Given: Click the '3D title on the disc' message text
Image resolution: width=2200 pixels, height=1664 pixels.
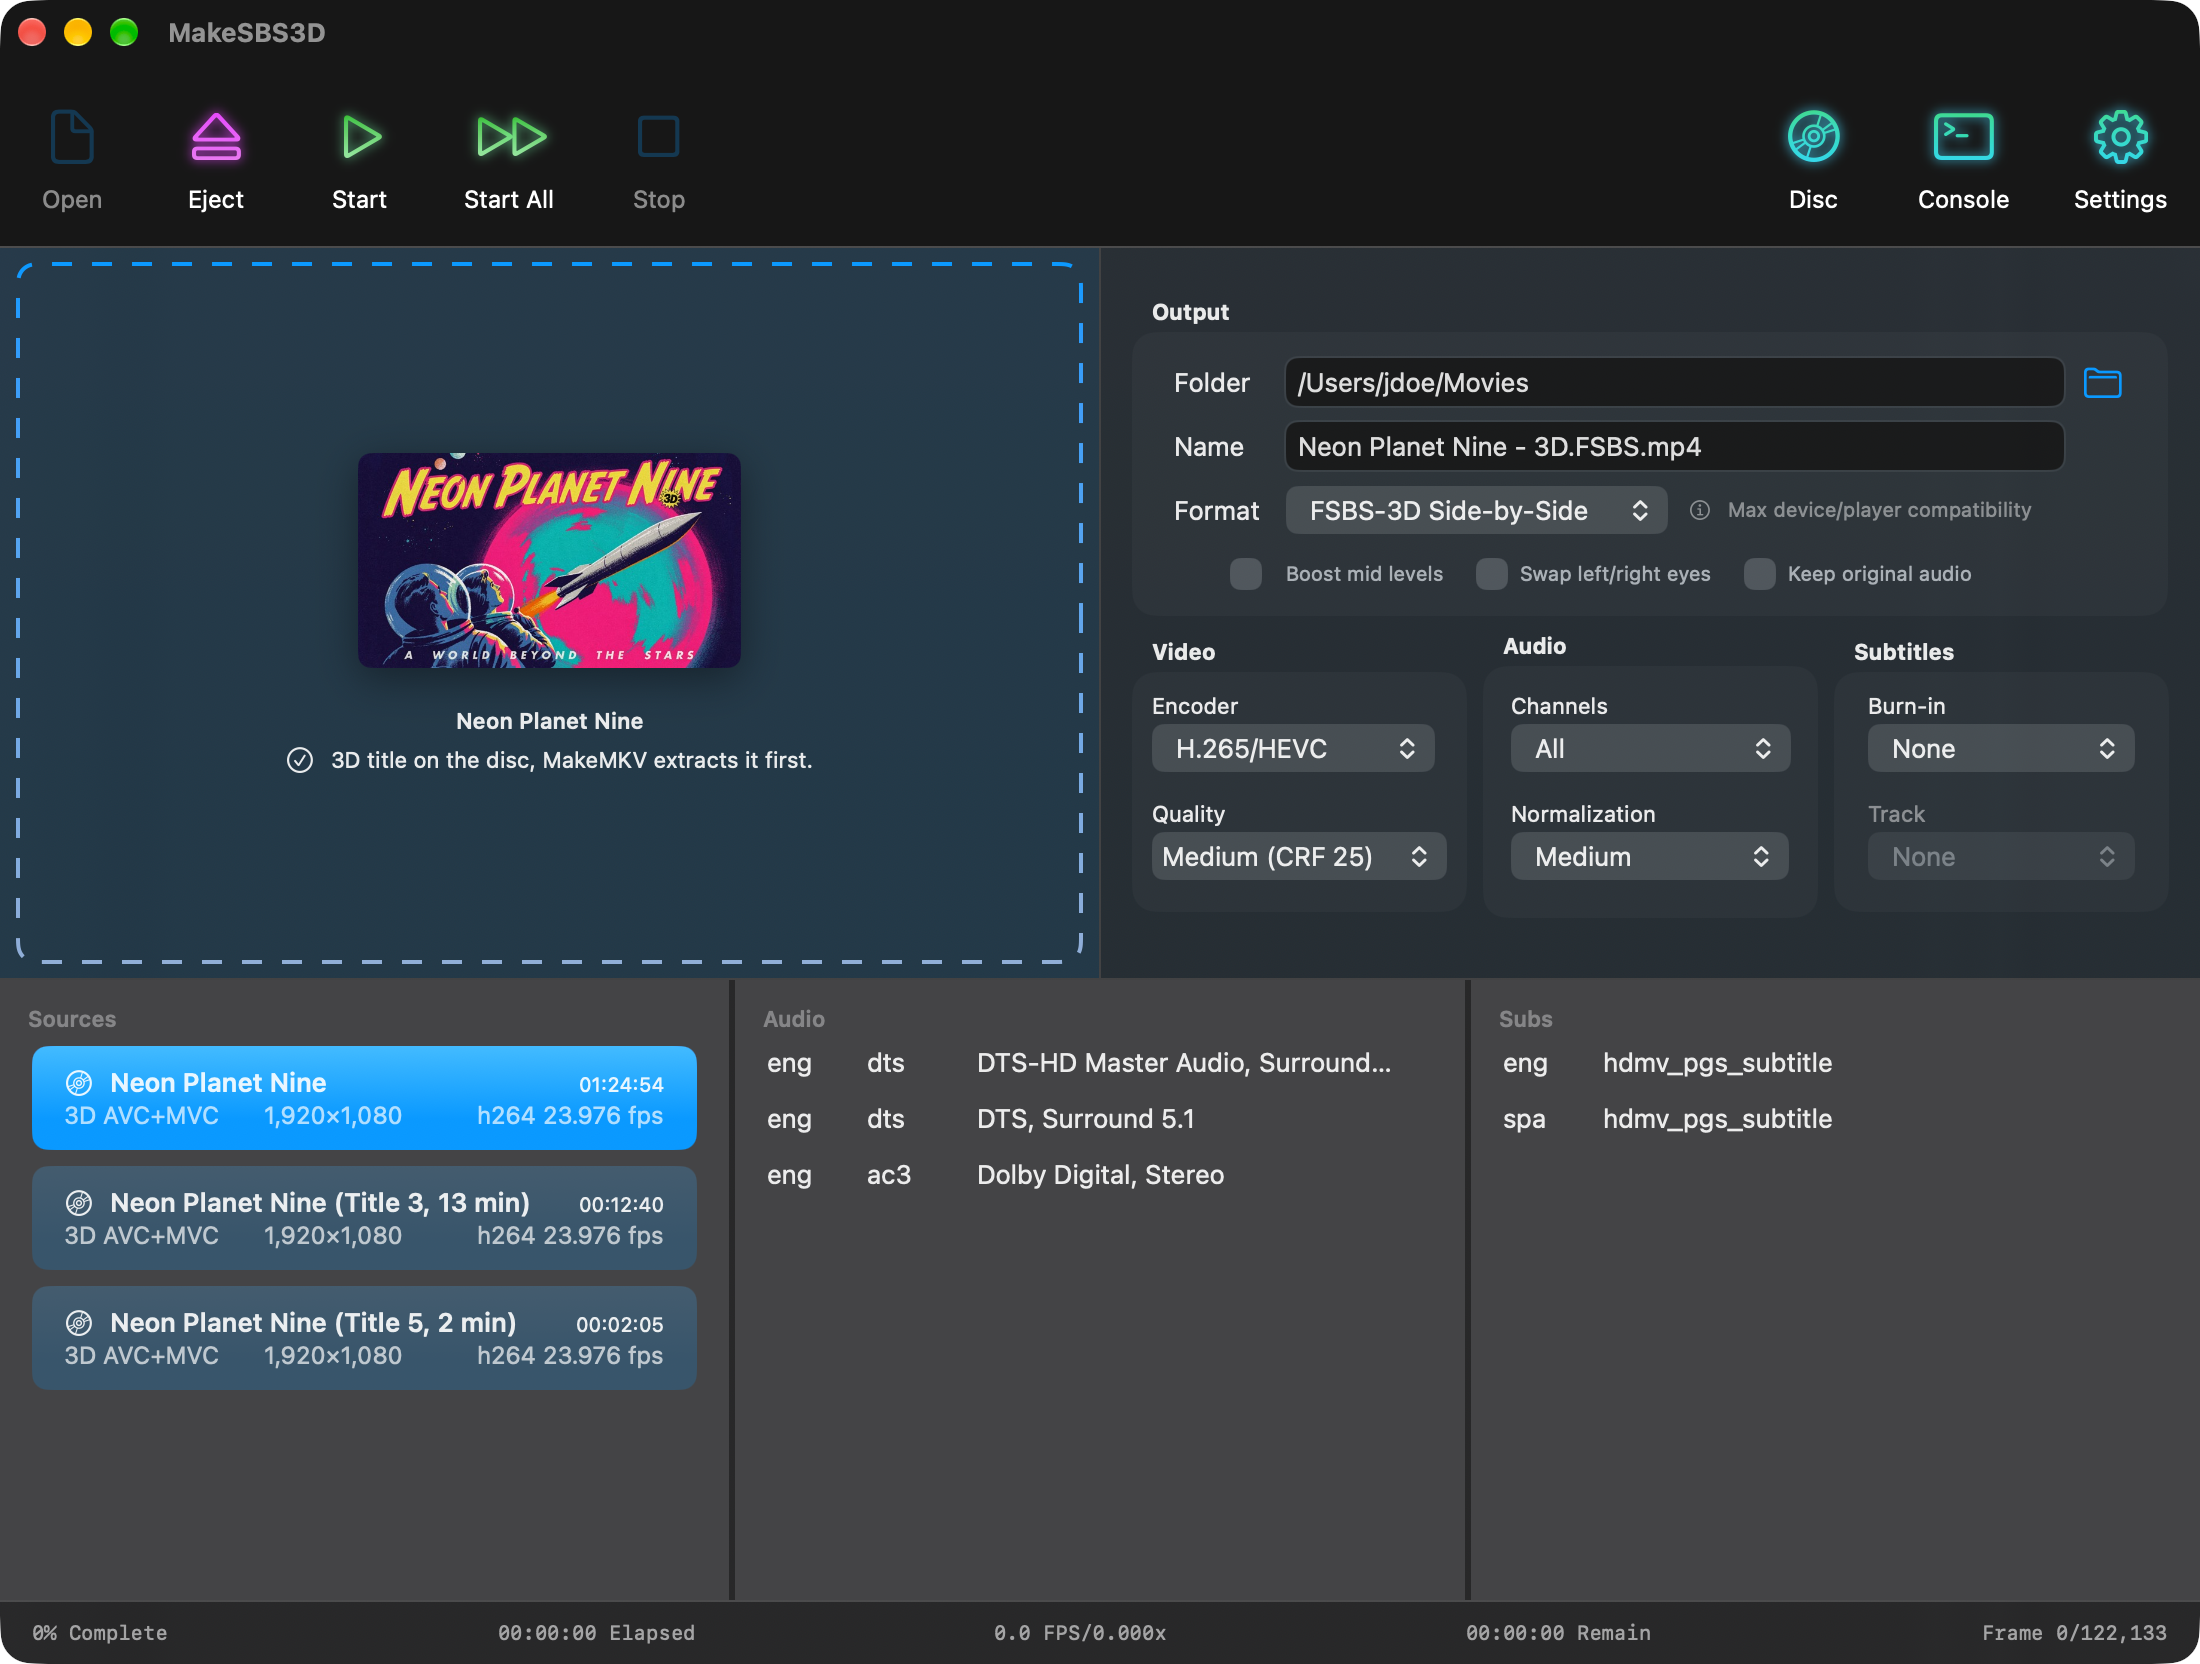Looking at the screenshot, I should click(x=571, y=760).
